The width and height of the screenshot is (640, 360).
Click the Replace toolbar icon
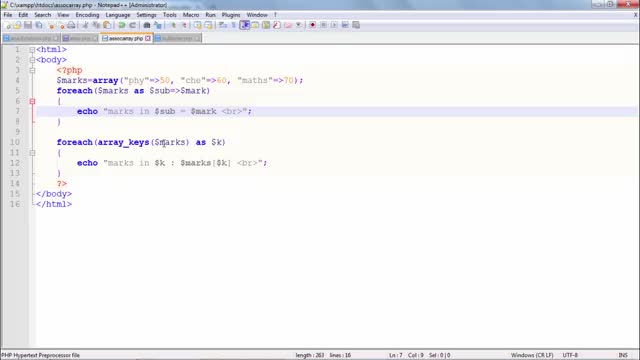[x=158, y=25]
